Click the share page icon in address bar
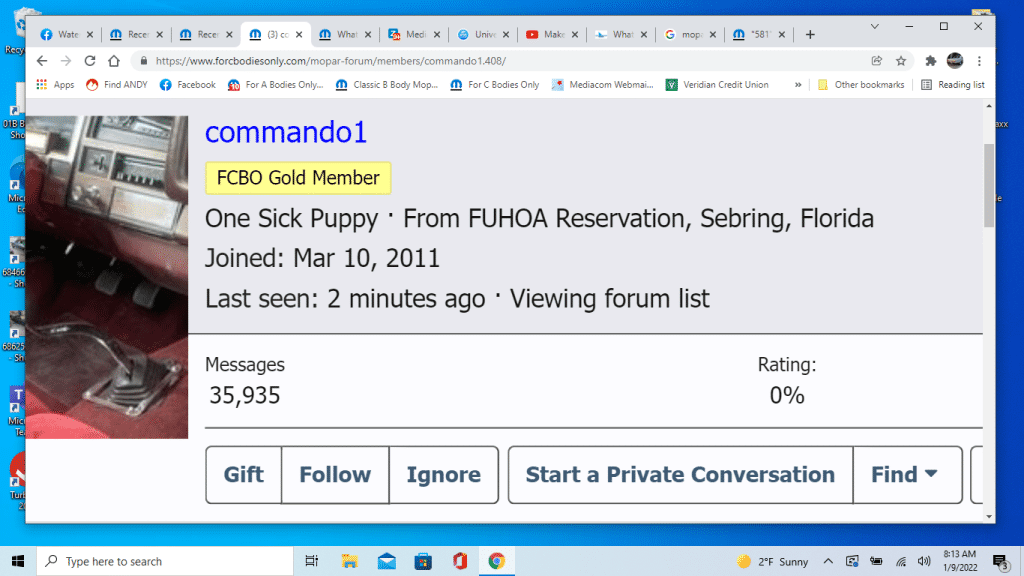1024x576 pixels. point(877,61)
